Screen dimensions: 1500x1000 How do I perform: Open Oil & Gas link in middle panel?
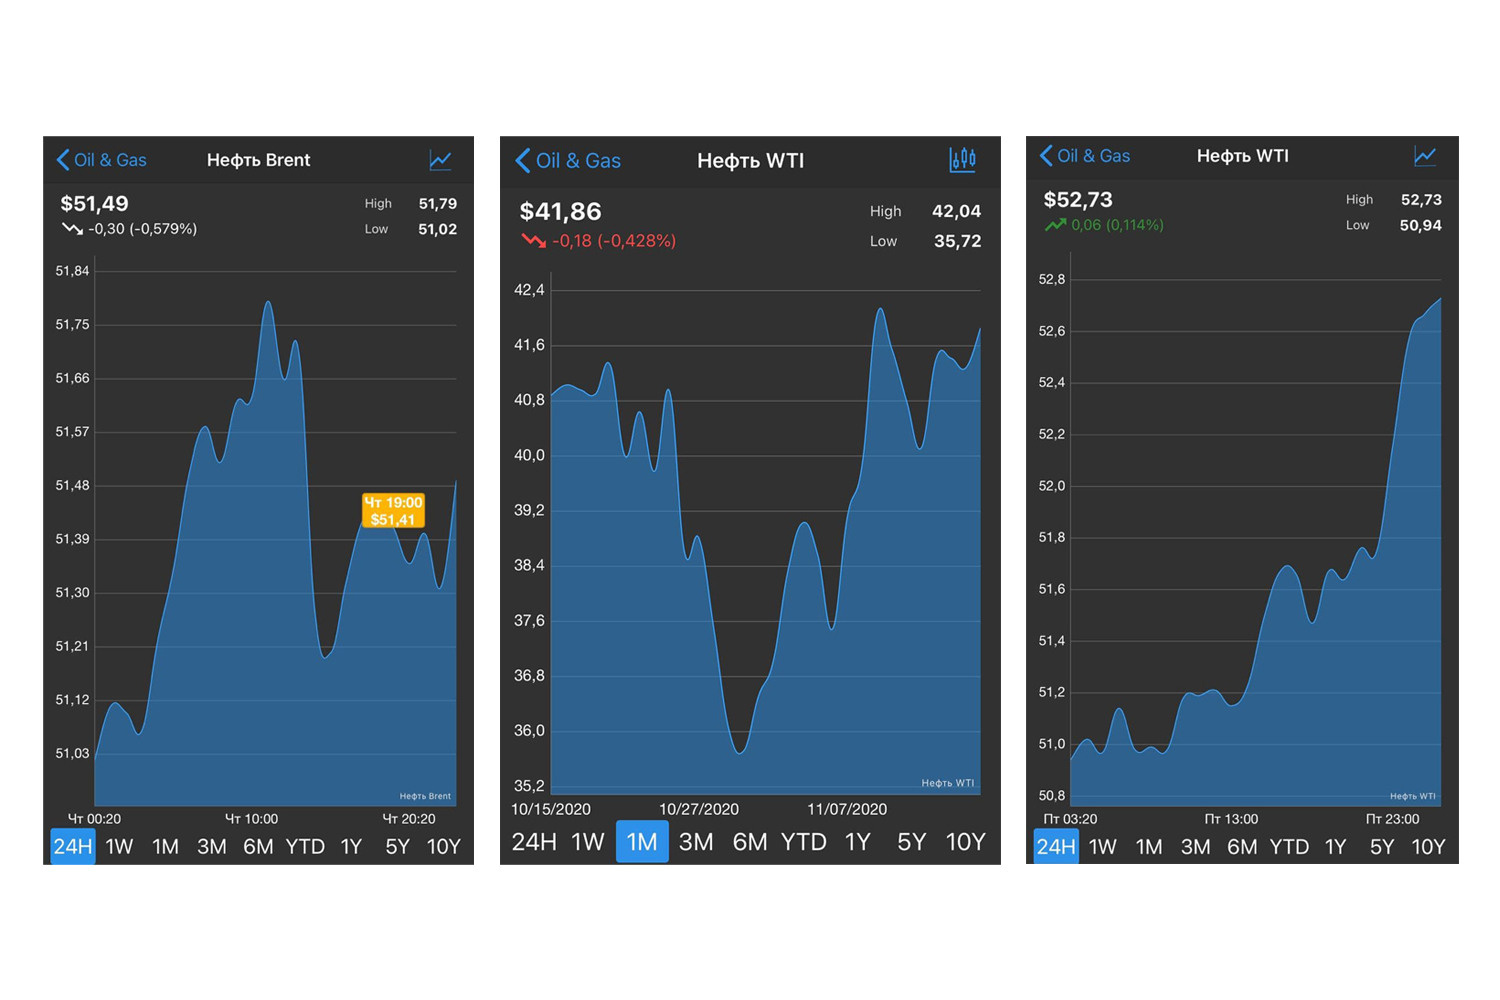pyautogui.click(x=578, y=161)
